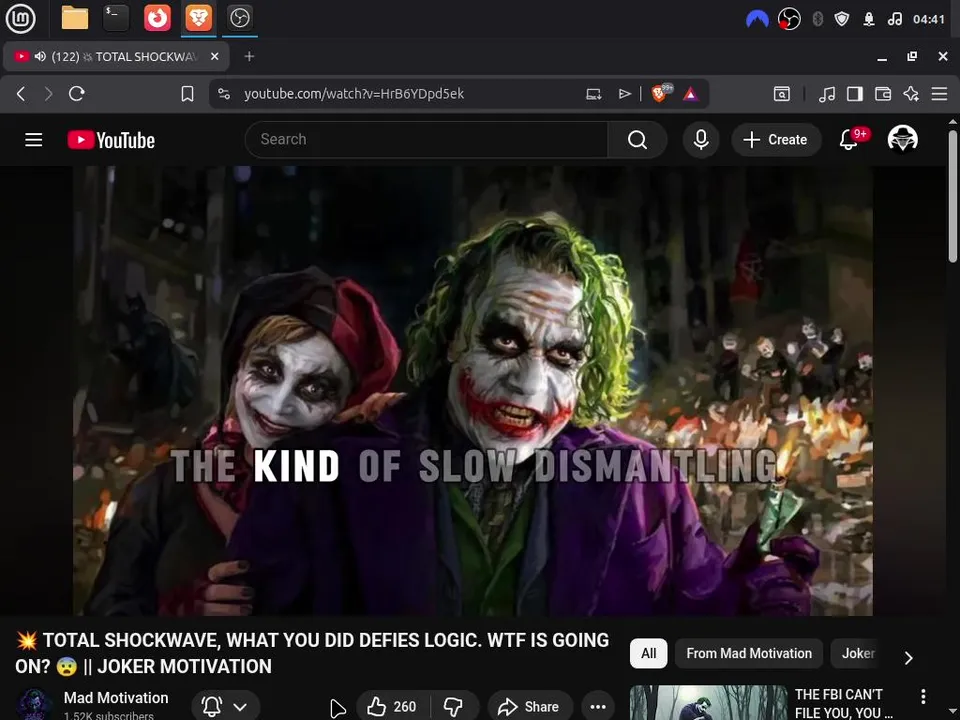Dislike this video
Screen dimensions: 960x720
(x=454, y=707)
